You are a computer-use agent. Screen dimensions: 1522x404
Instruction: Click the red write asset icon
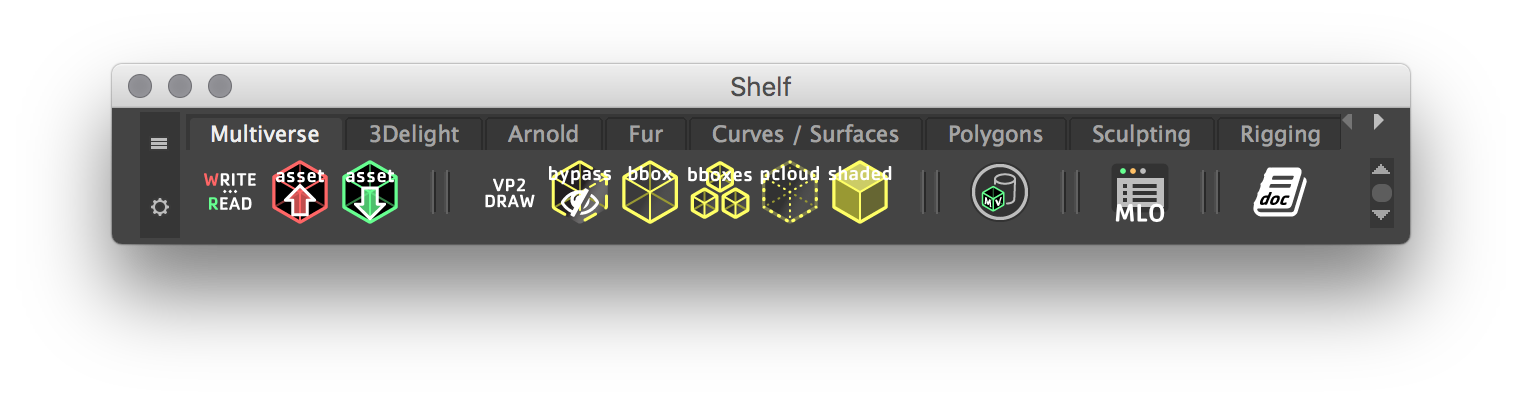click(300, 192)
